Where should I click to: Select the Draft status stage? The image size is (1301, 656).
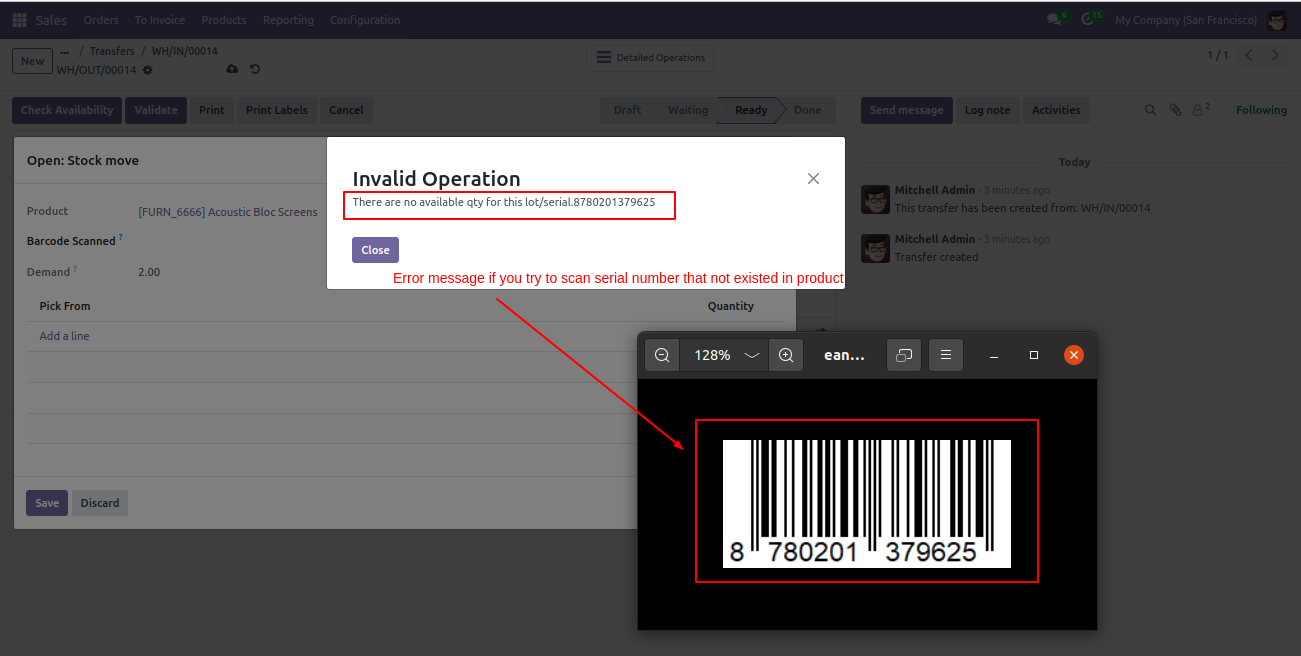[x=627, y=110]
